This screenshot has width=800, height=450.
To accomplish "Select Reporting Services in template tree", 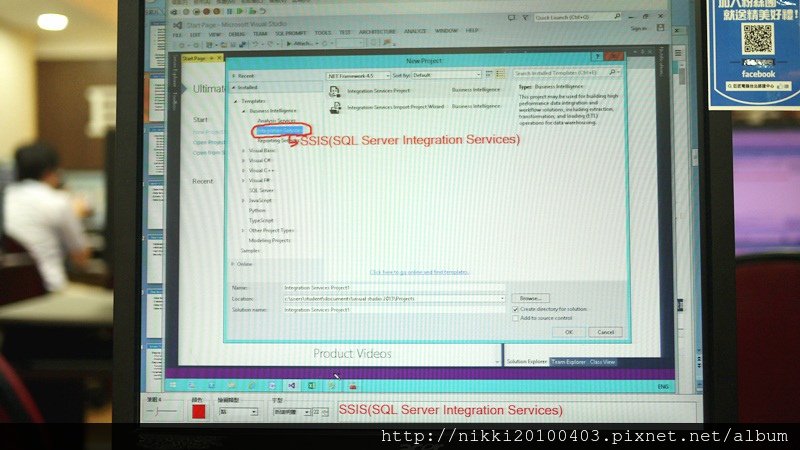I will tap(277, 141).
